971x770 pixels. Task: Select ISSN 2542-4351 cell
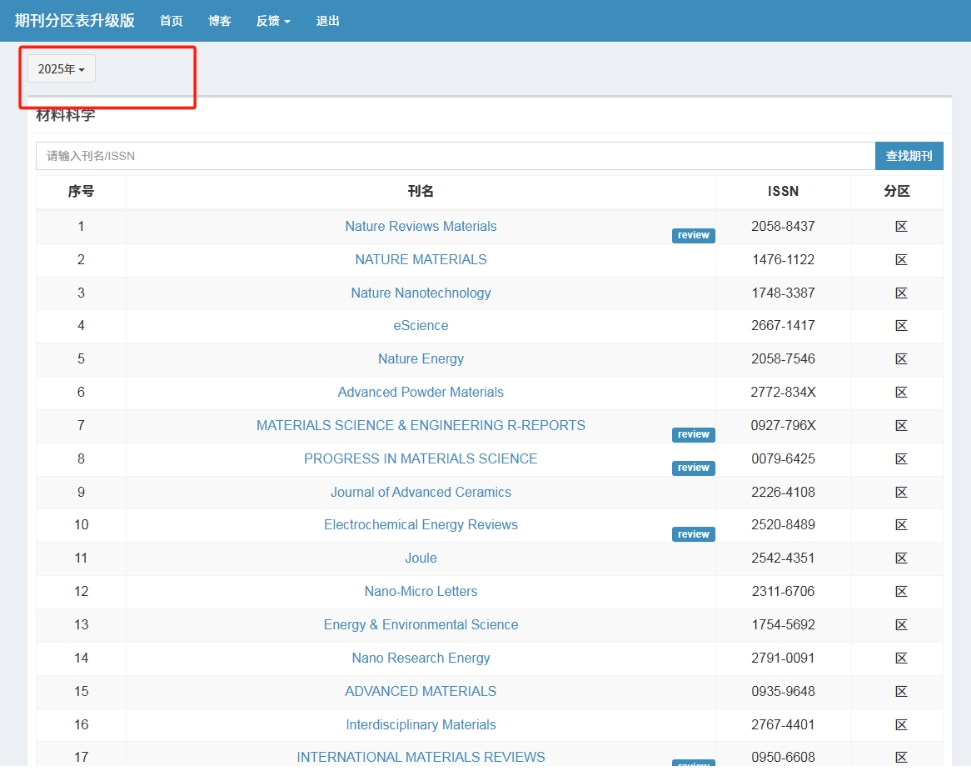click(x=783, y=559)
